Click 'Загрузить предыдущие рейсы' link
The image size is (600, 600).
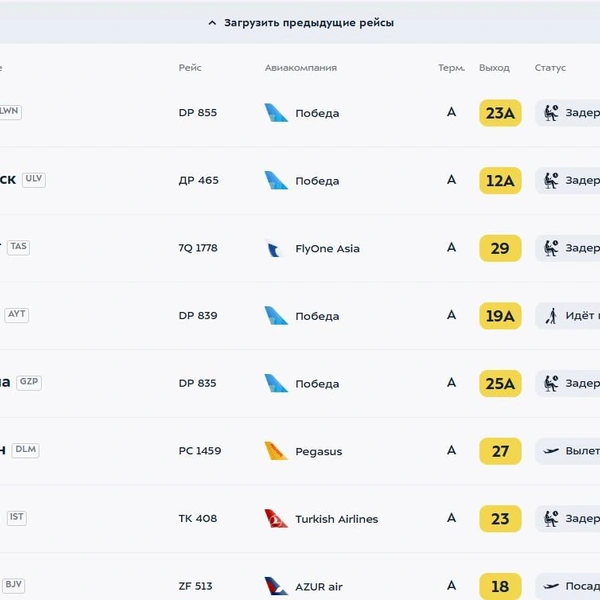[x=309, y=23]
